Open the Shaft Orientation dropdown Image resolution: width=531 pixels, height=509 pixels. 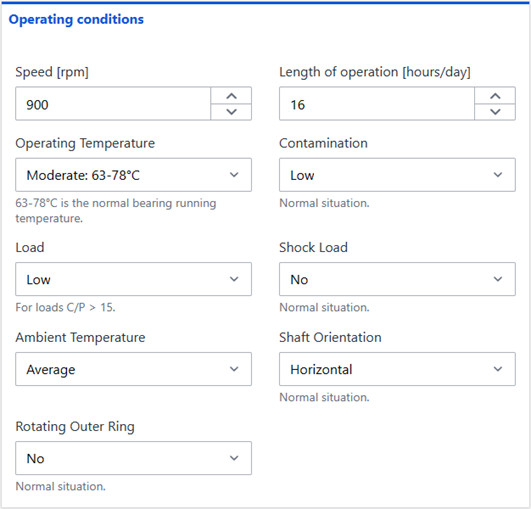[397, 369]
